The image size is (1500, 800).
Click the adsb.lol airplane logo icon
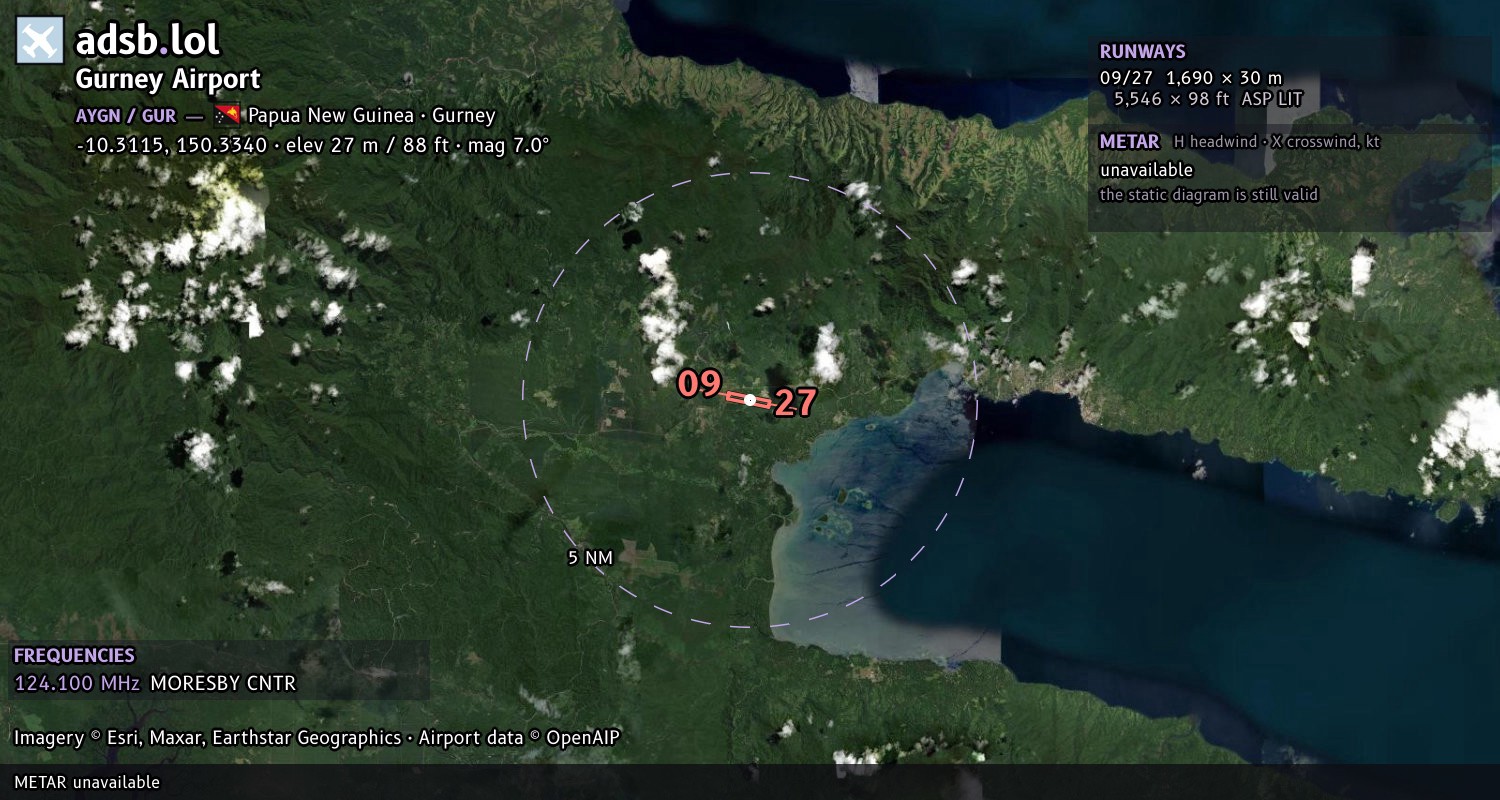(40, 41)
